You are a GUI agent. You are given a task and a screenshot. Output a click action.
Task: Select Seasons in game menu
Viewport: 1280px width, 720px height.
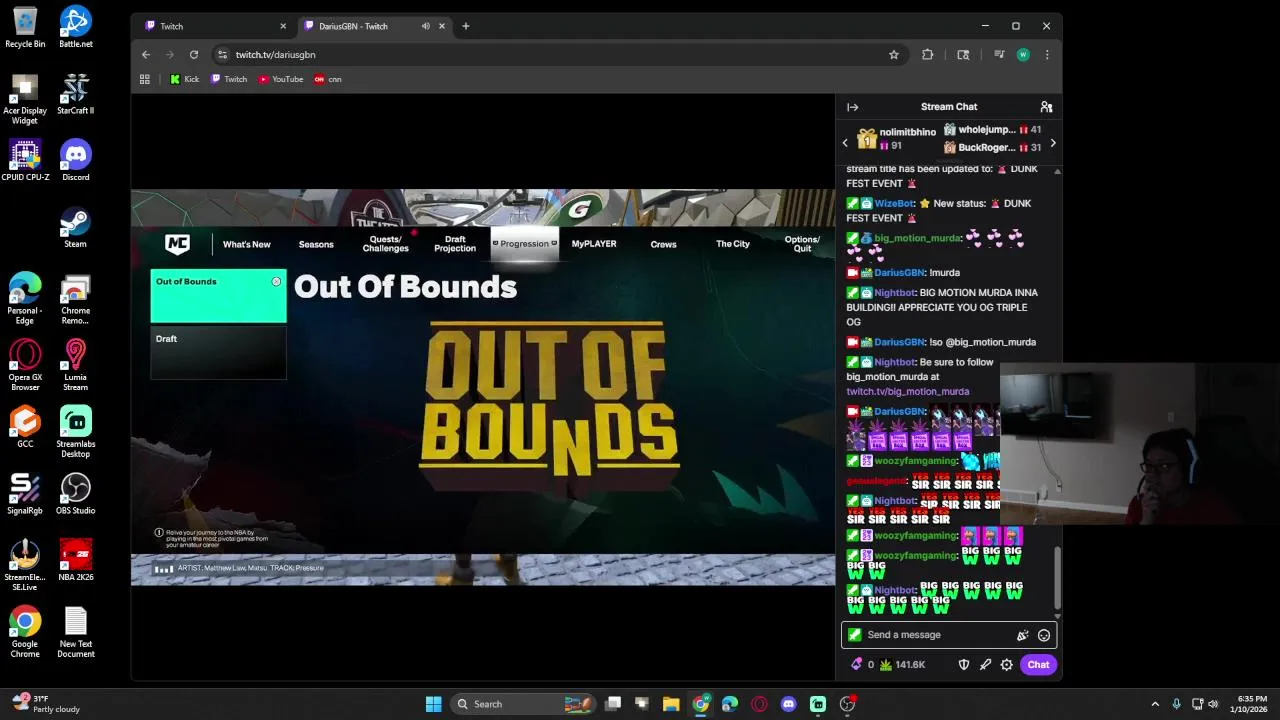pyautogui.click(x=316, y=244)
